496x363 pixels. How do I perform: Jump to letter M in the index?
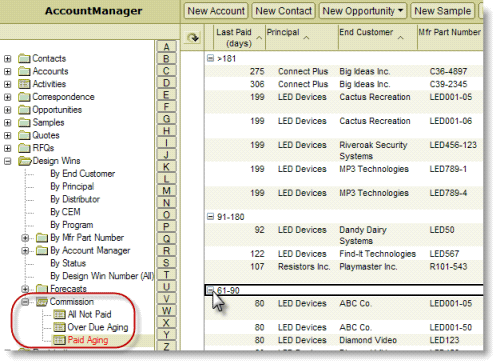point(166,191)
